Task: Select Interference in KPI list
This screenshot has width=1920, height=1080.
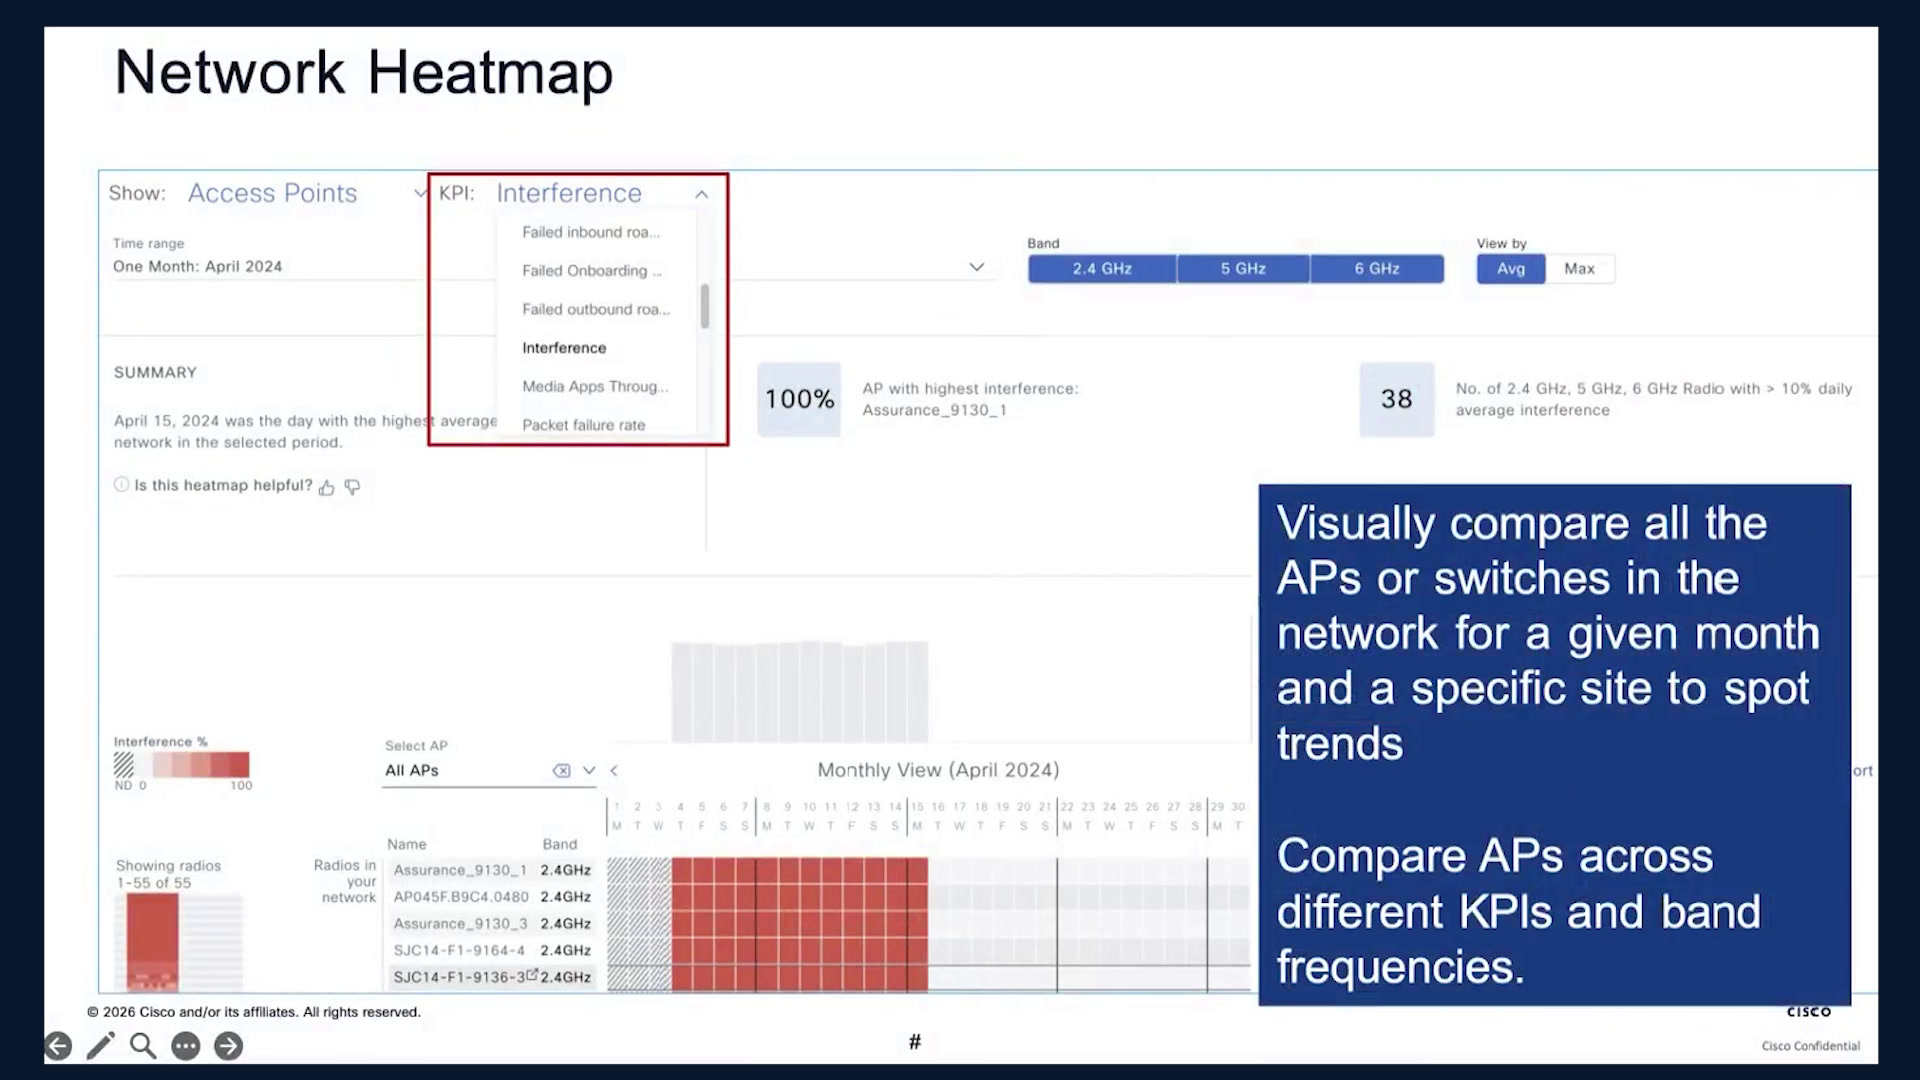Action: pos(564,348)
